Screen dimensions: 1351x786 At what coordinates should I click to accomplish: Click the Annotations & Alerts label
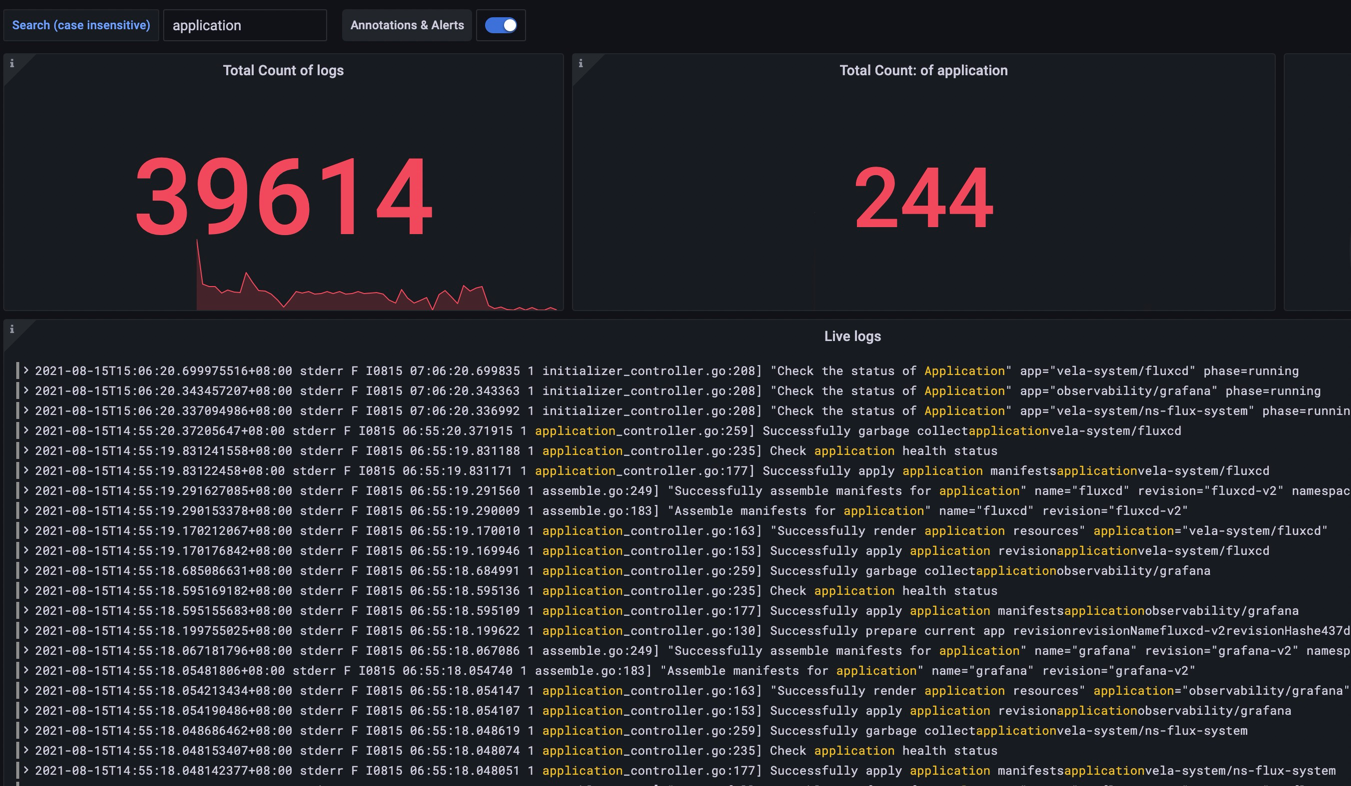(407, 25)
